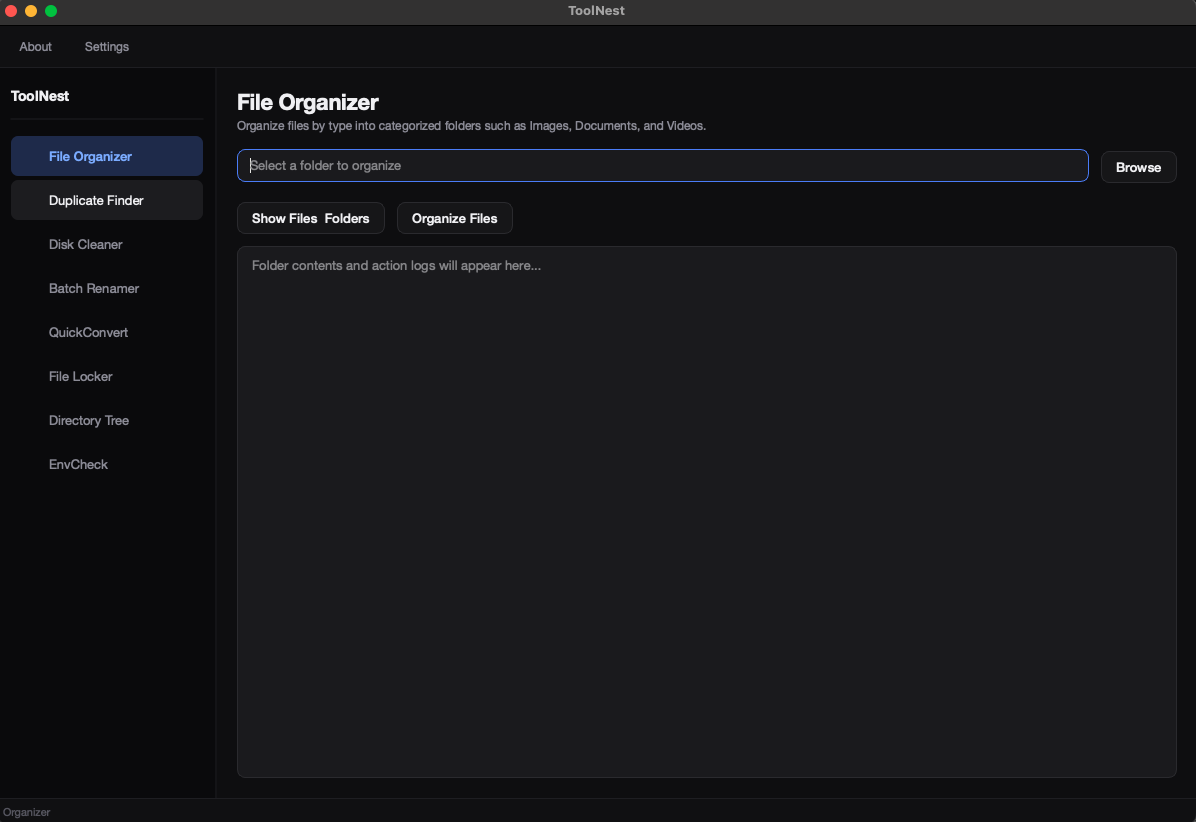Select File Organizer in the sidebar
The height and width of the screenshot is (822, 1196).
107,156
